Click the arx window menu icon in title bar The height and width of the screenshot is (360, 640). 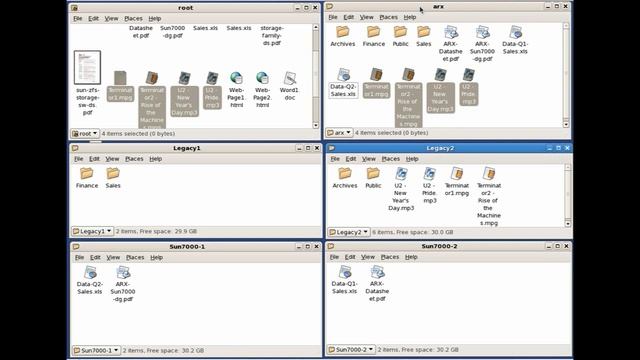(x=329, y=7)
